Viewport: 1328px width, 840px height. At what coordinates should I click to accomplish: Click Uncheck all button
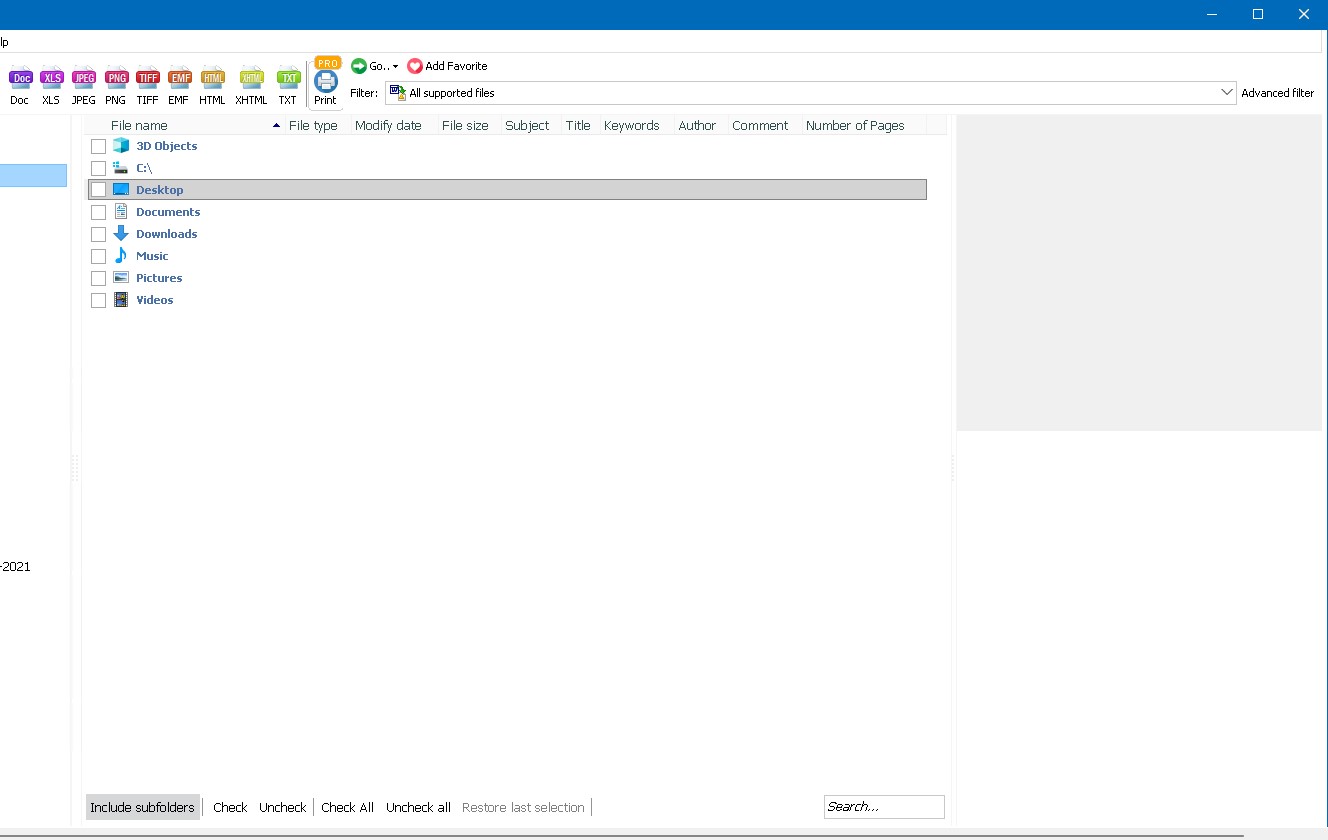418,807
